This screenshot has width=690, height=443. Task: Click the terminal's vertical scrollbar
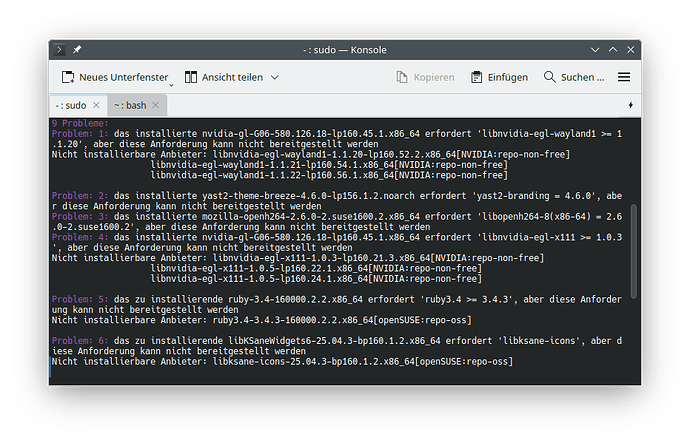pyautogui.click(x=631, y=270)
